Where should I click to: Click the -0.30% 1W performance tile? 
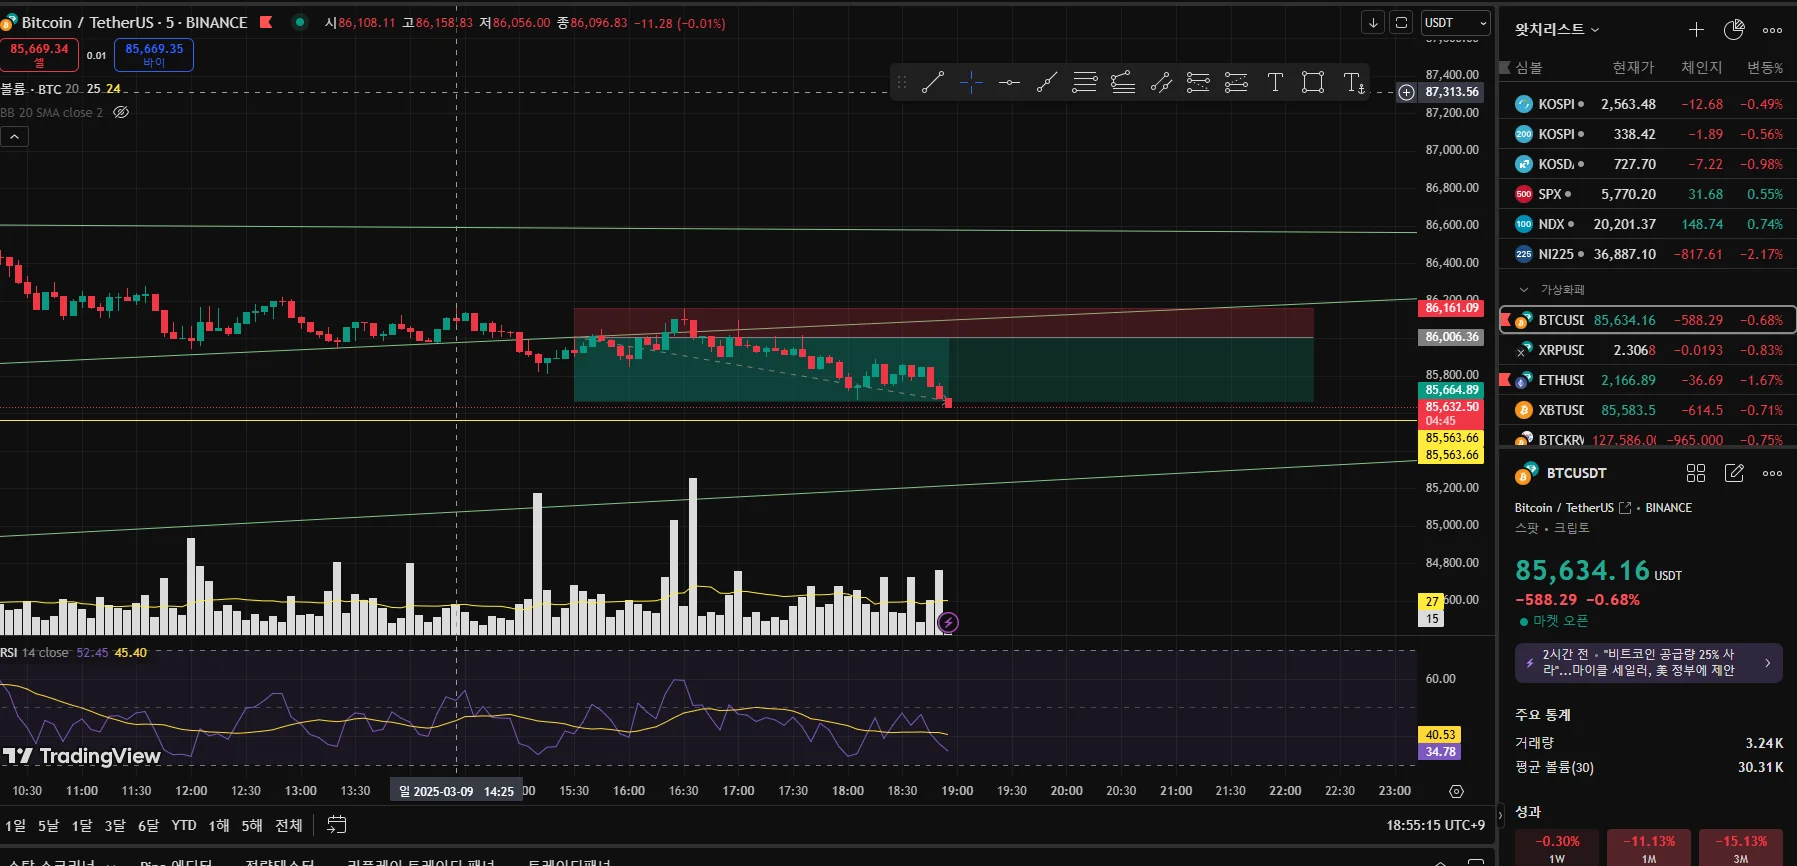coord(1557,847)
